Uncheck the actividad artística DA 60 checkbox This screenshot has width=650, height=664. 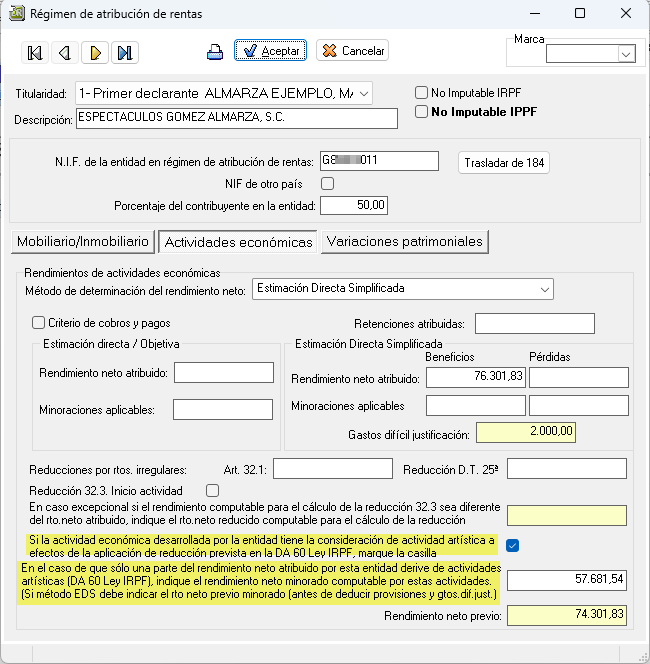(513, 545)
